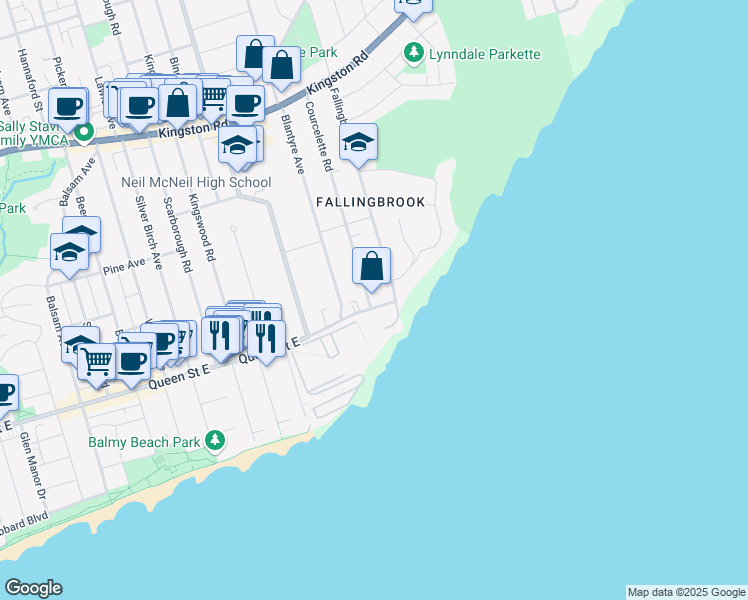Screen dimensions: 748x600
Task: Open the front graduation cap marker near Pine Ave
Action: (69, 255)
